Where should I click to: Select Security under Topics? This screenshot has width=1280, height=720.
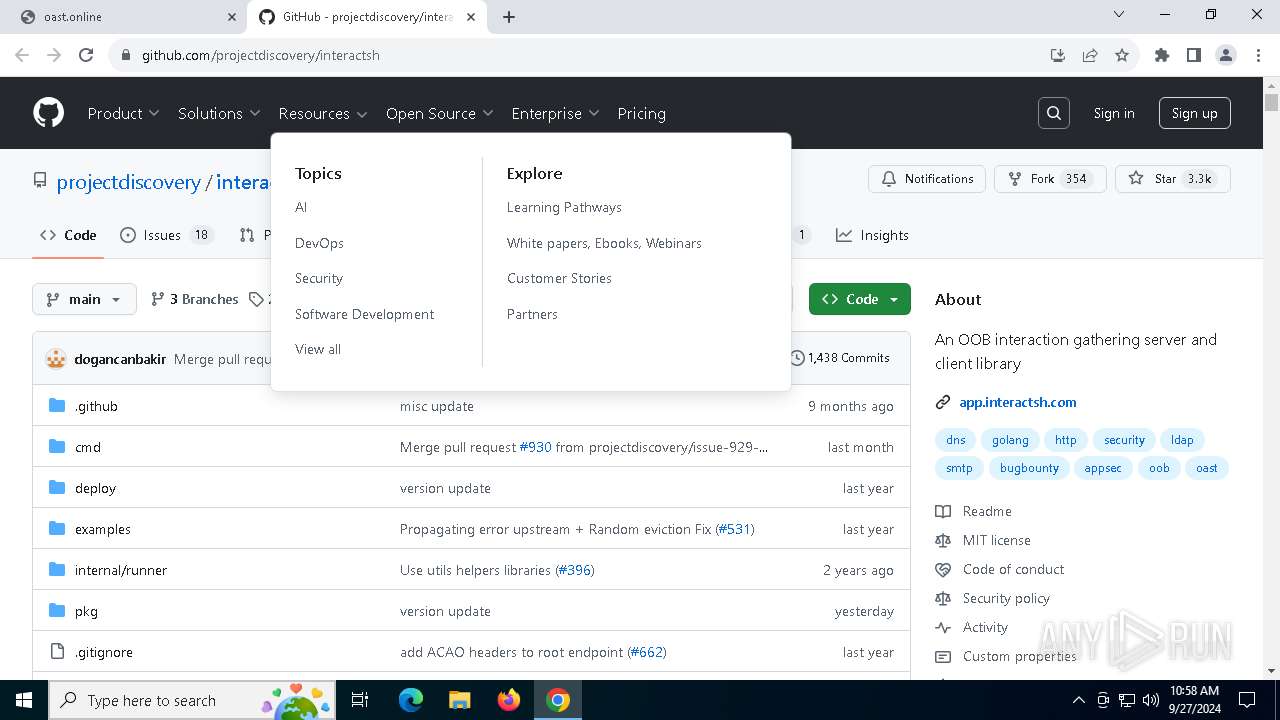tap(319, 278)
